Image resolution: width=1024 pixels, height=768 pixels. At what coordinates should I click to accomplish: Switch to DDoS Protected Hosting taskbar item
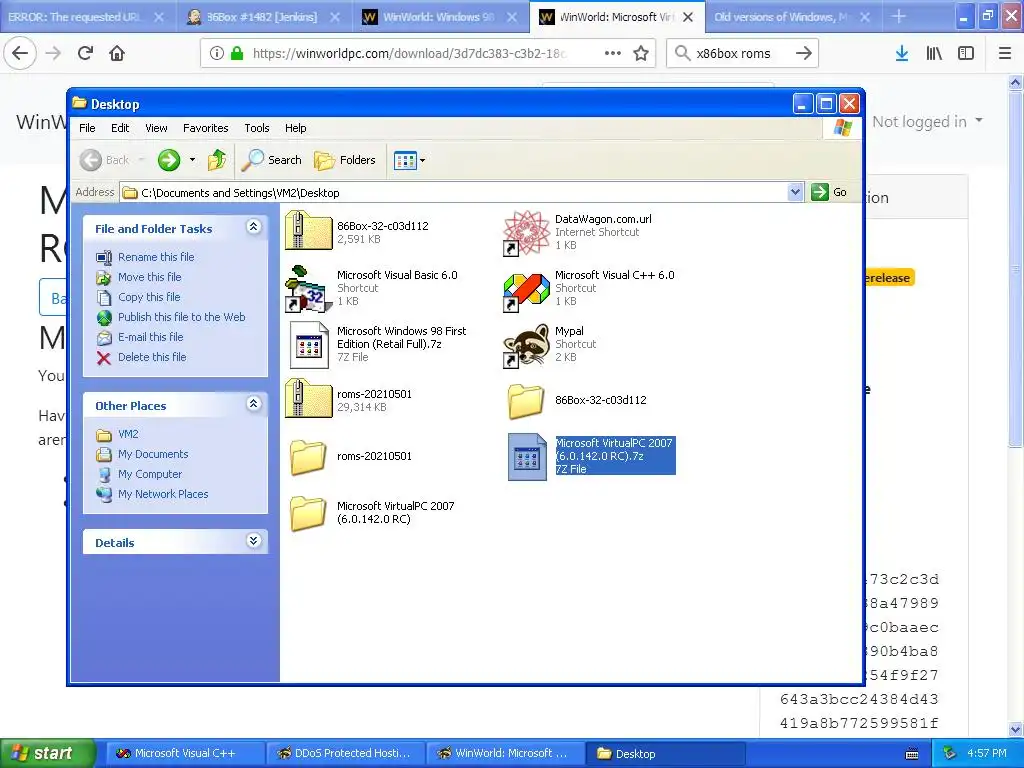(345, 753)
